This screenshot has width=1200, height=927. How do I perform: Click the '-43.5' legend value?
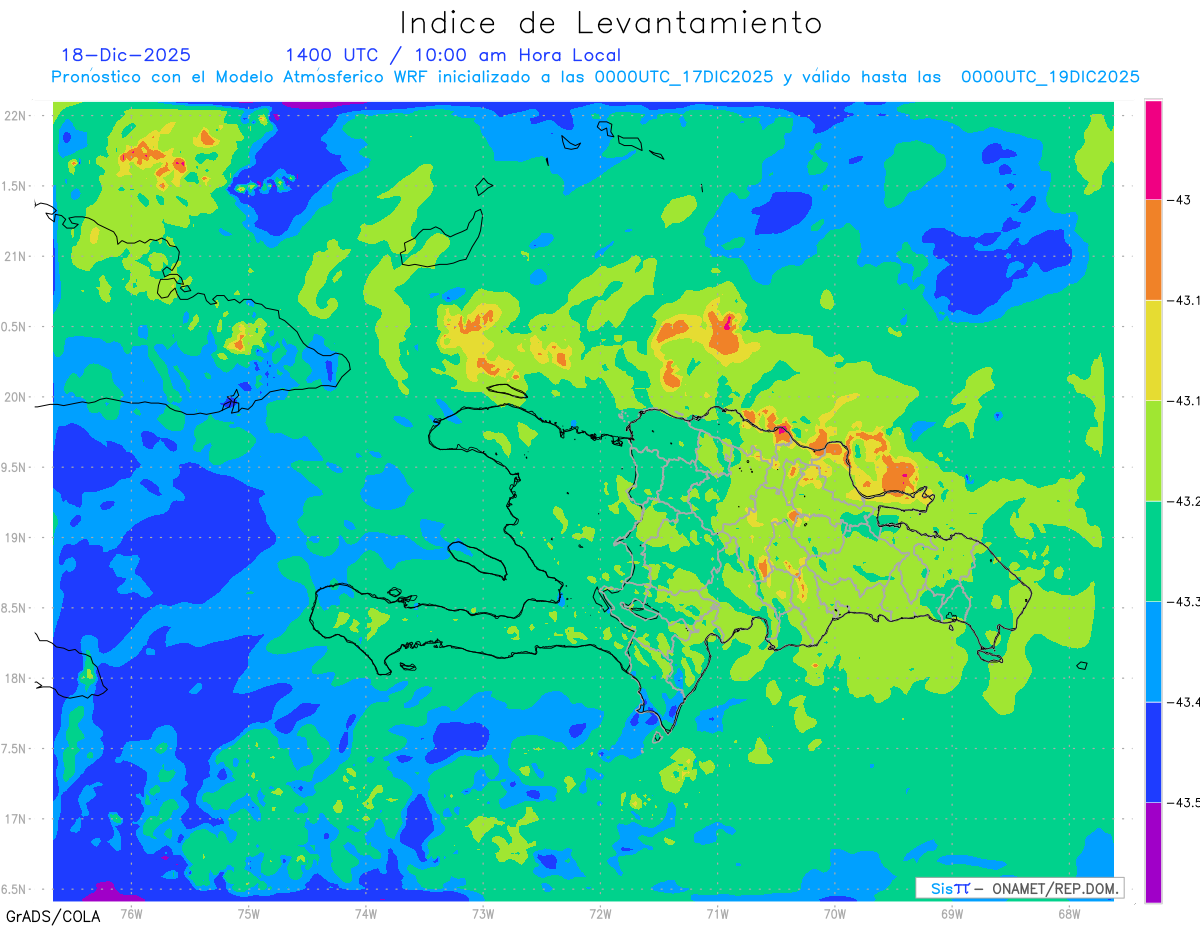1186,802
